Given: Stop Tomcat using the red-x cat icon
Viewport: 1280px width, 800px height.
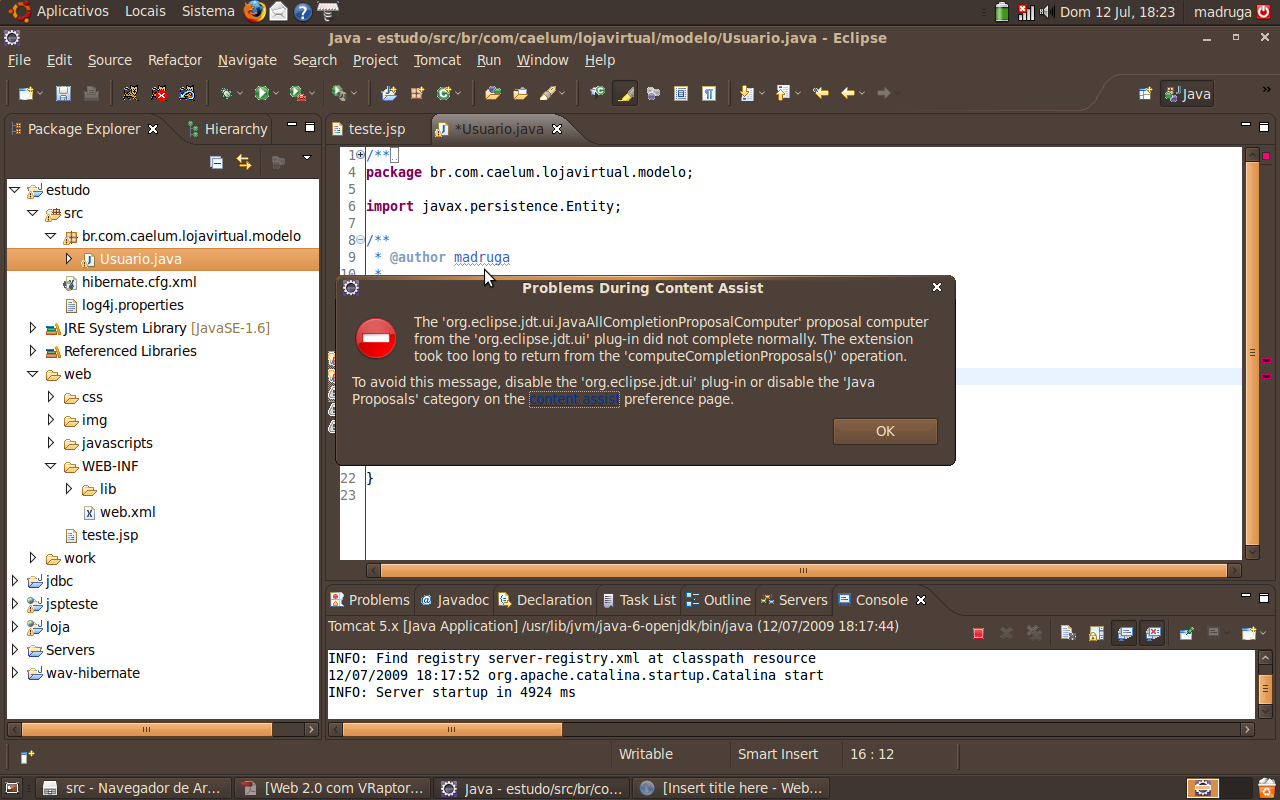Looking at the screenshot, I should pyautogui.click(x=159, y=93).
